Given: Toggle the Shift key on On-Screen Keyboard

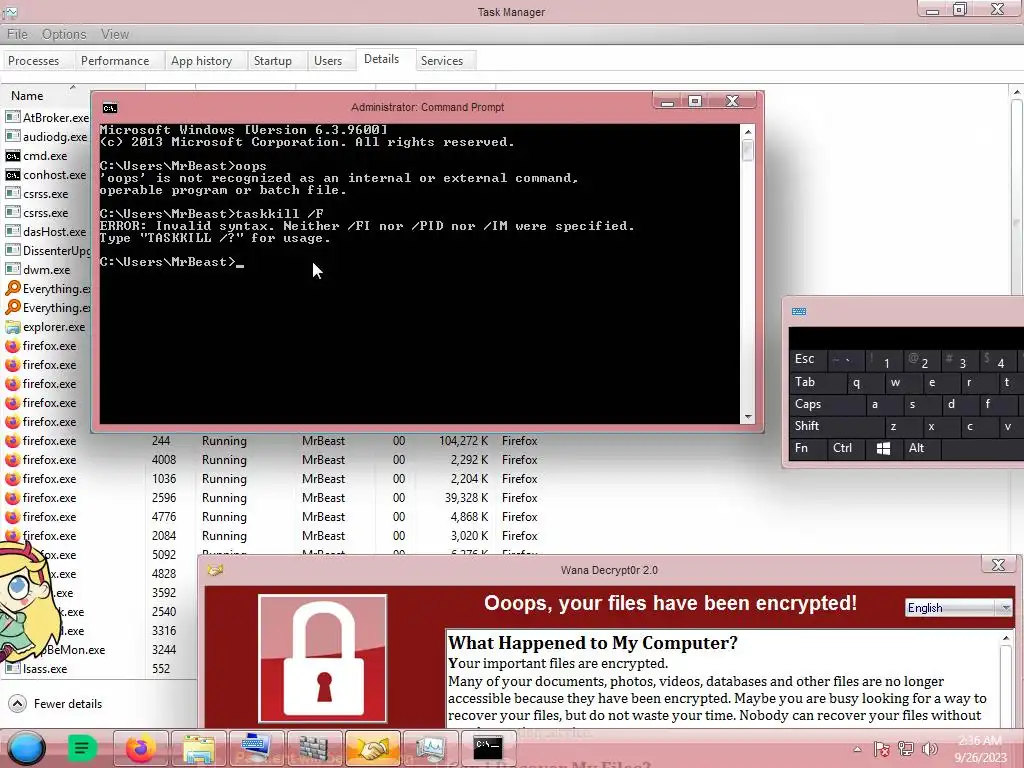Looking at the screenshot, I should pyautogui.click(x=835, y=426).
